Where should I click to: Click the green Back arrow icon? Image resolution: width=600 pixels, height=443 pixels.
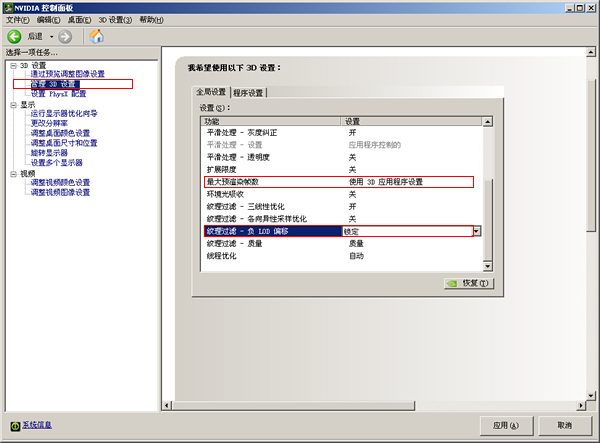[x=15, y=36]
